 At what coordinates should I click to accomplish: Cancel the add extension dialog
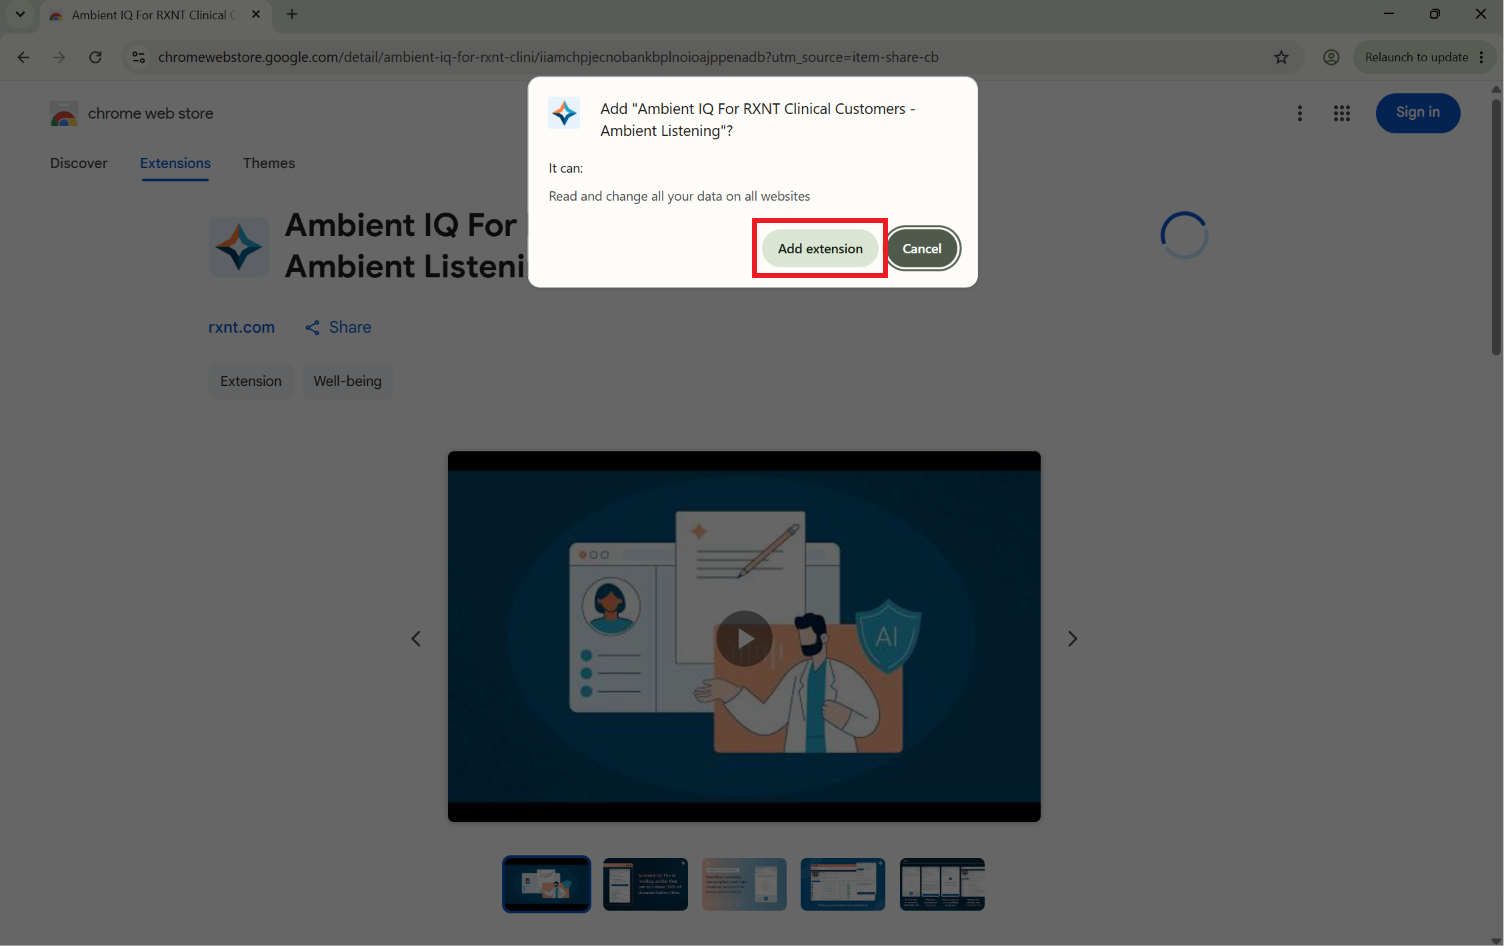(922, 249)
